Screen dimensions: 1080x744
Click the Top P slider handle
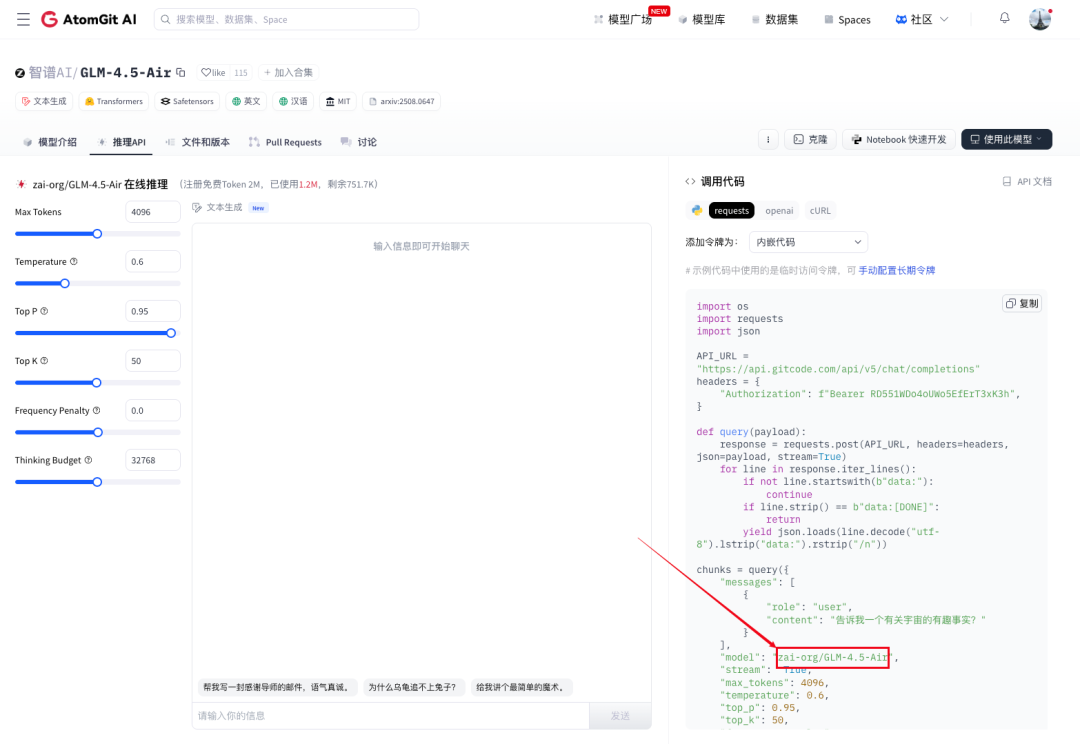(171, 333)
